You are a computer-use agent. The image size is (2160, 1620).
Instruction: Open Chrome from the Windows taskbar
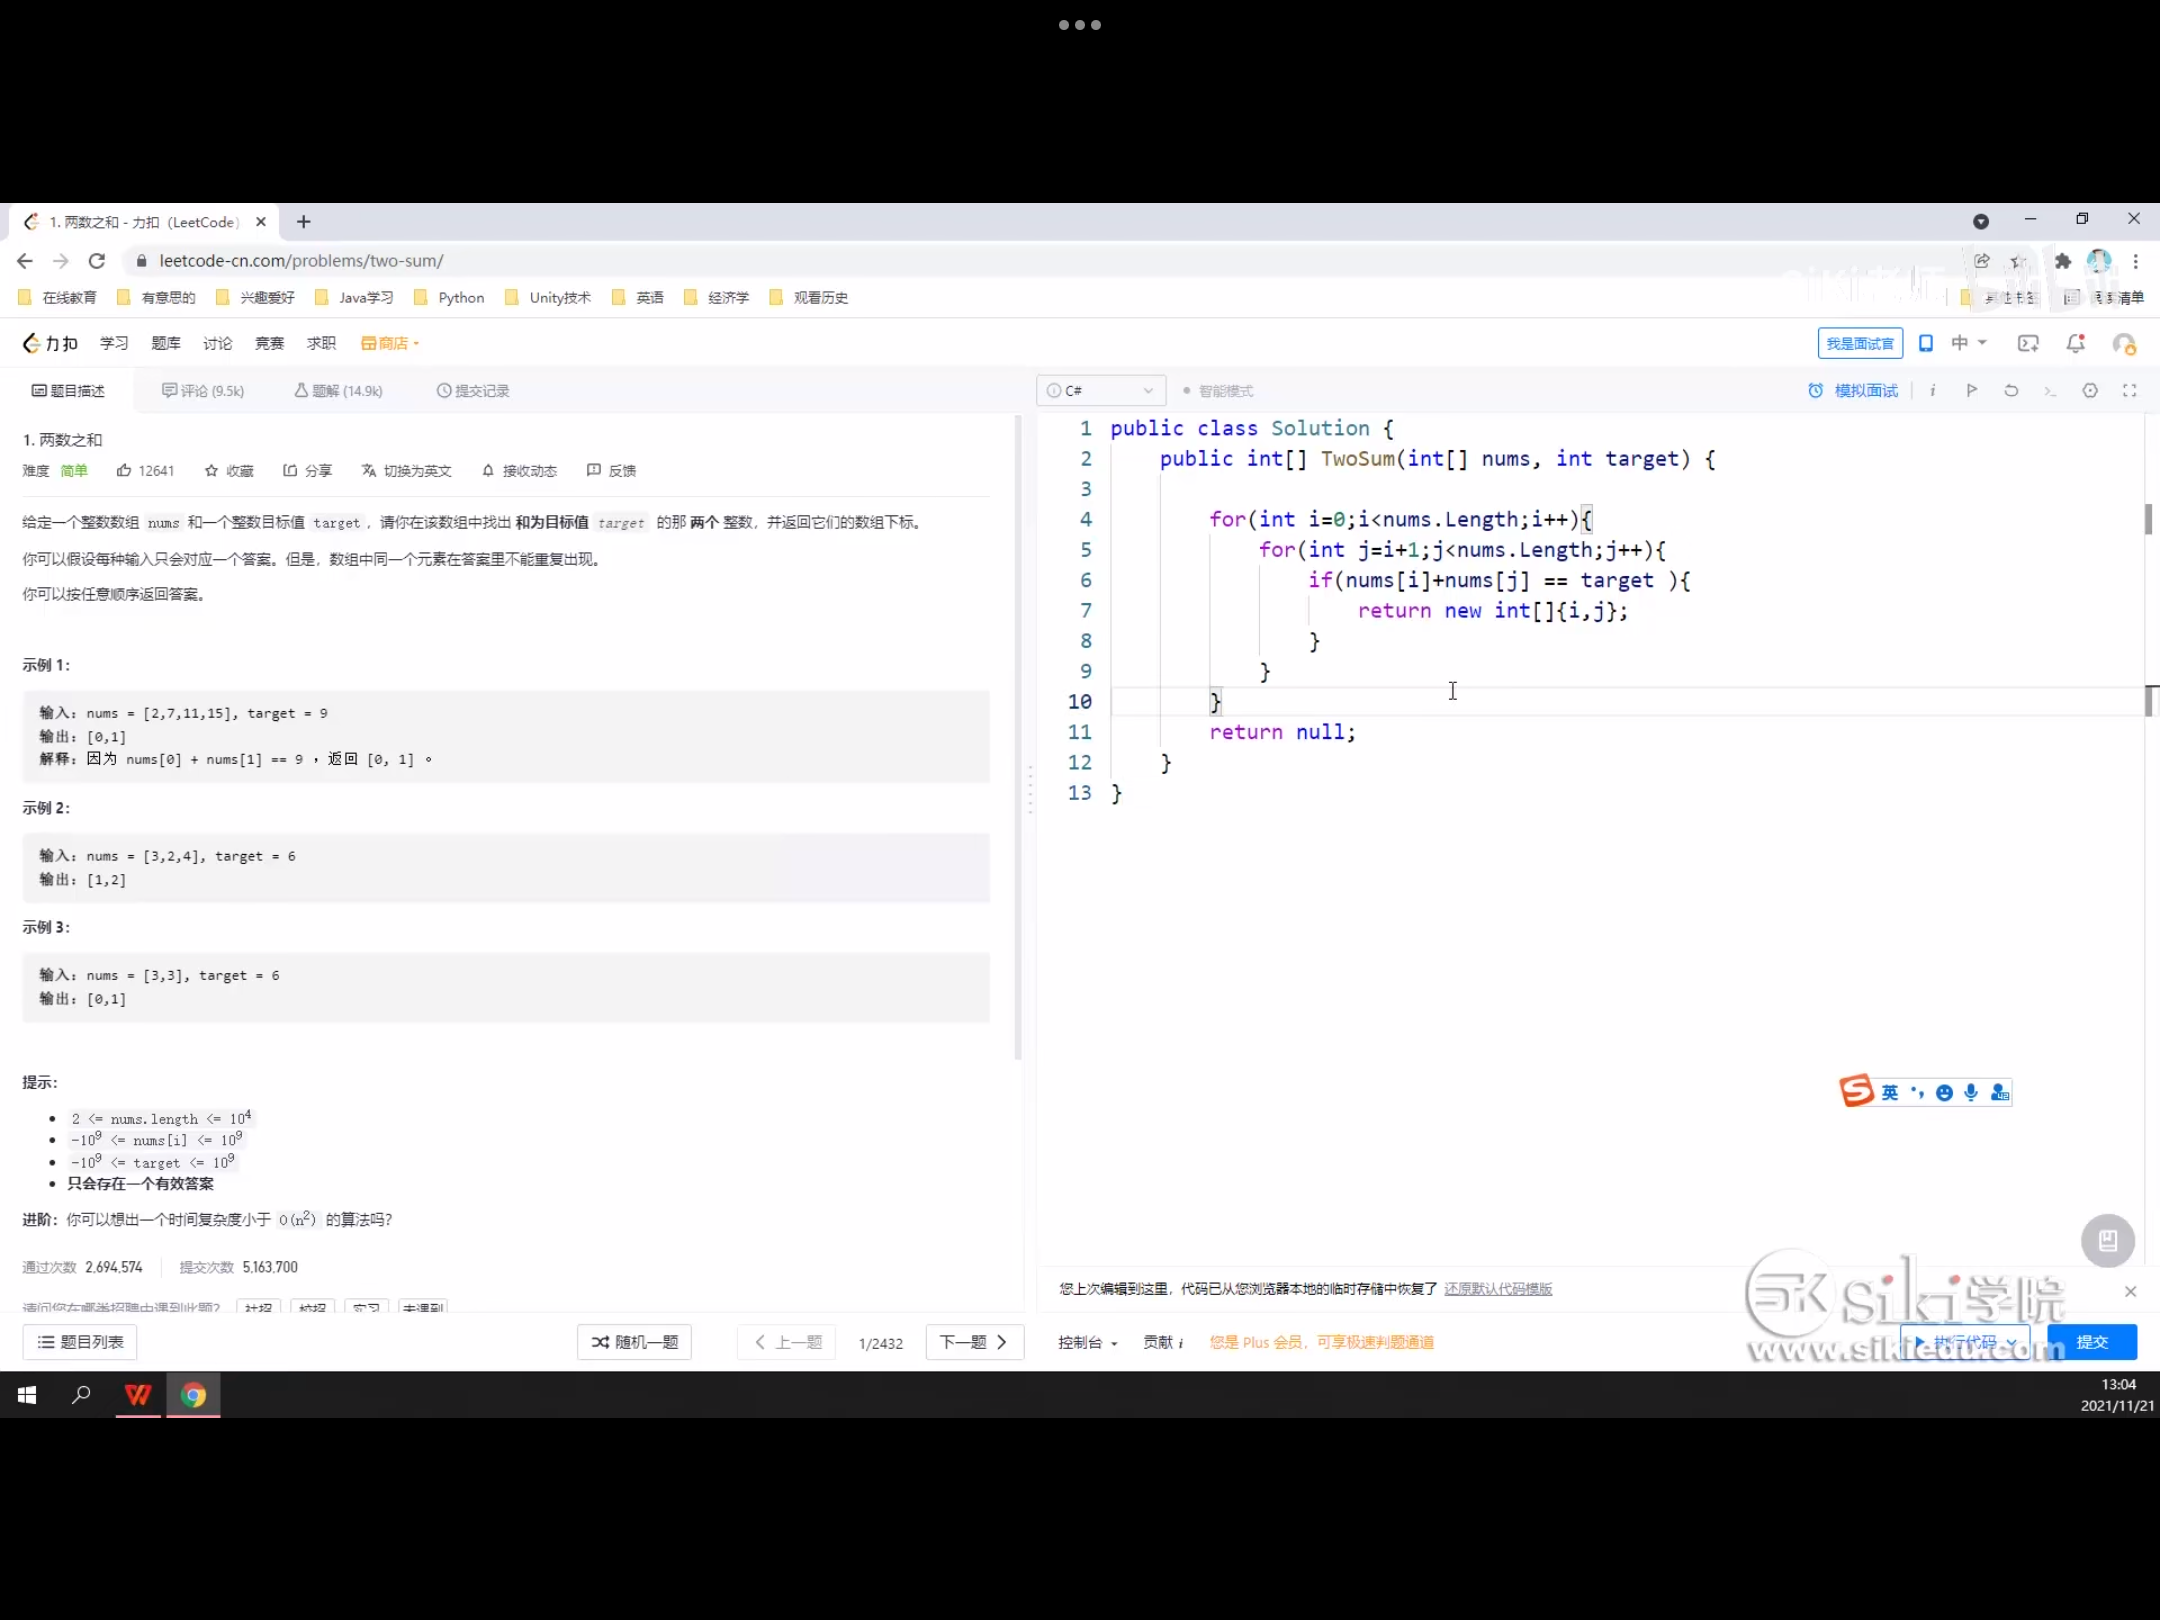(x=193, y=1394)
